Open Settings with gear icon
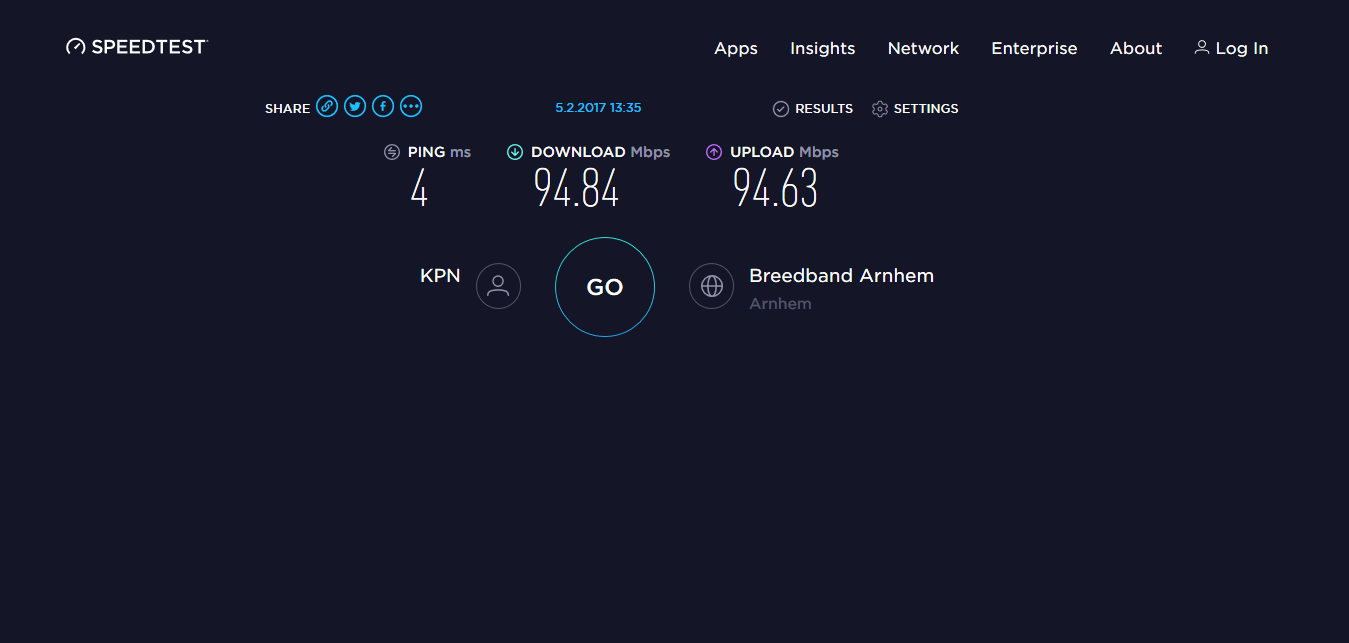This screenshot has height=643, width=1349. pyautogui.click(x=915, y=108)
